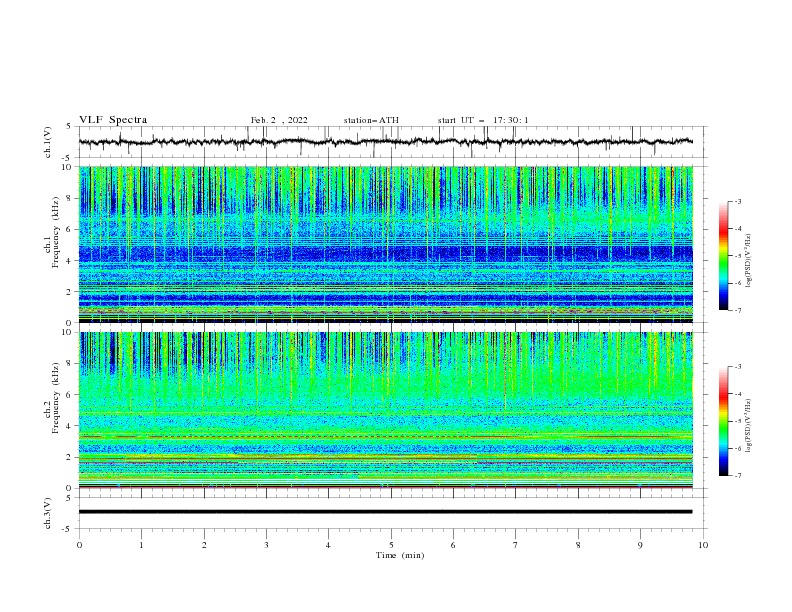Image resolution: width=792 pixels, height=612 pixels.
Task: Click the "start UT = 17:30: 1" header text
Action: 483,120
